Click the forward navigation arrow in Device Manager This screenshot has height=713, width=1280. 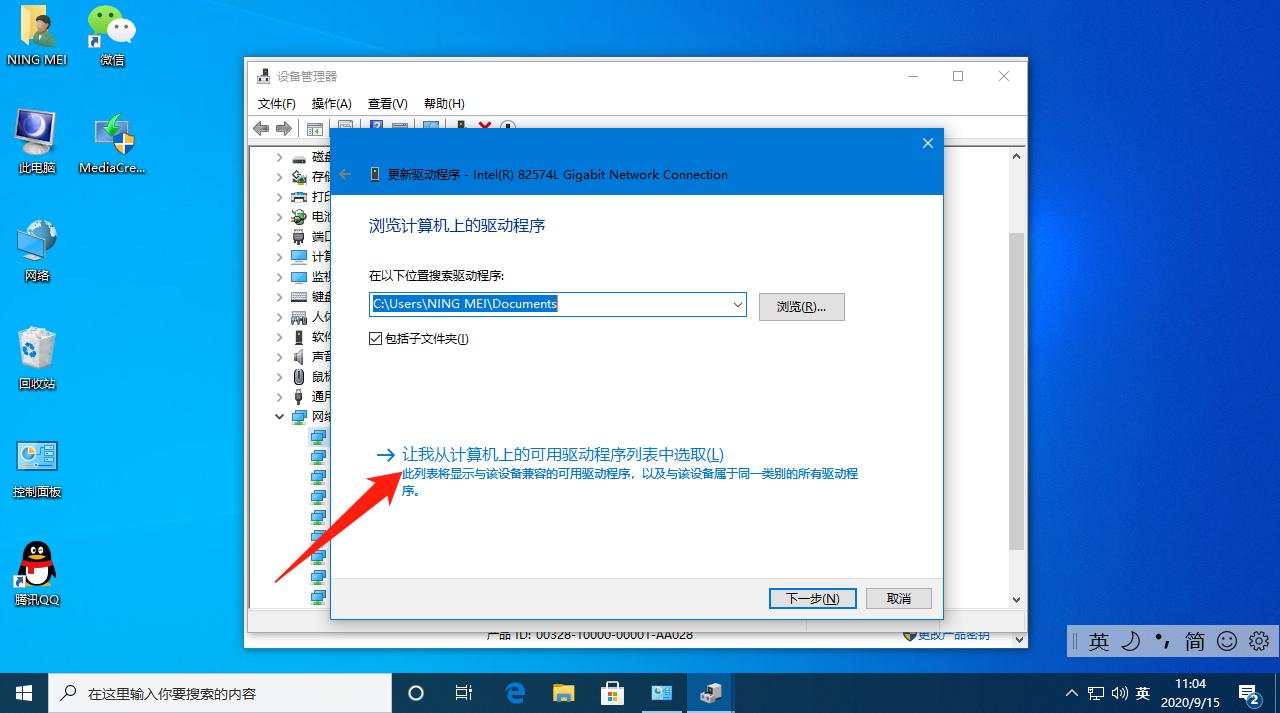pyautogui.click(x=284, y=128)
